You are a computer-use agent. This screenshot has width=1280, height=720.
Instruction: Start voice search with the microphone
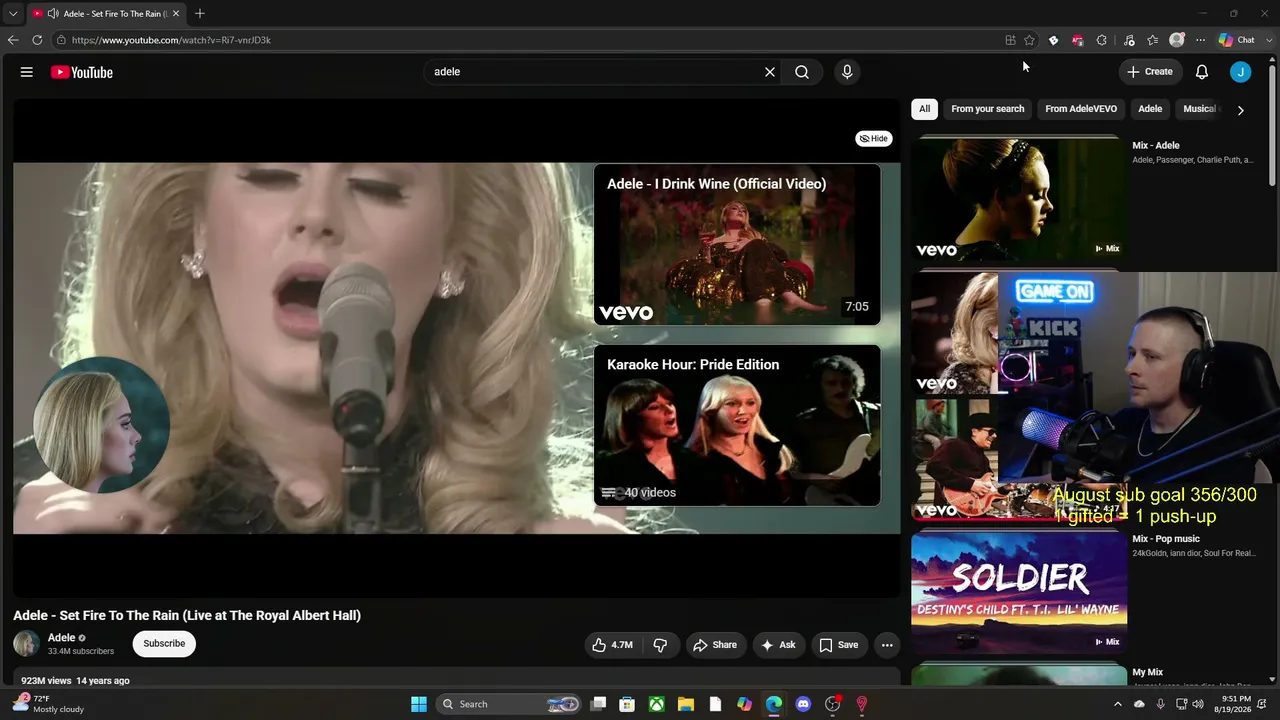(847, 72)
